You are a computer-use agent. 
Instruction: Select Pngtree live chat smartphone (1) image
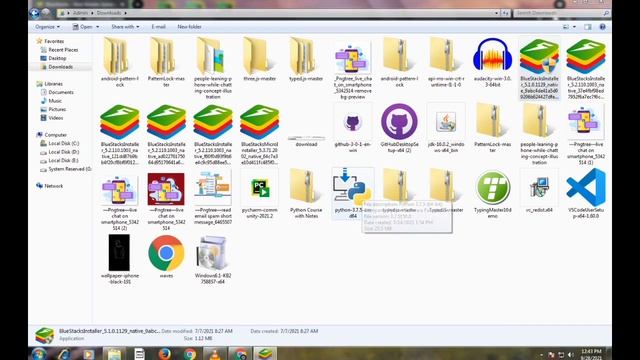tap(586, 134)
